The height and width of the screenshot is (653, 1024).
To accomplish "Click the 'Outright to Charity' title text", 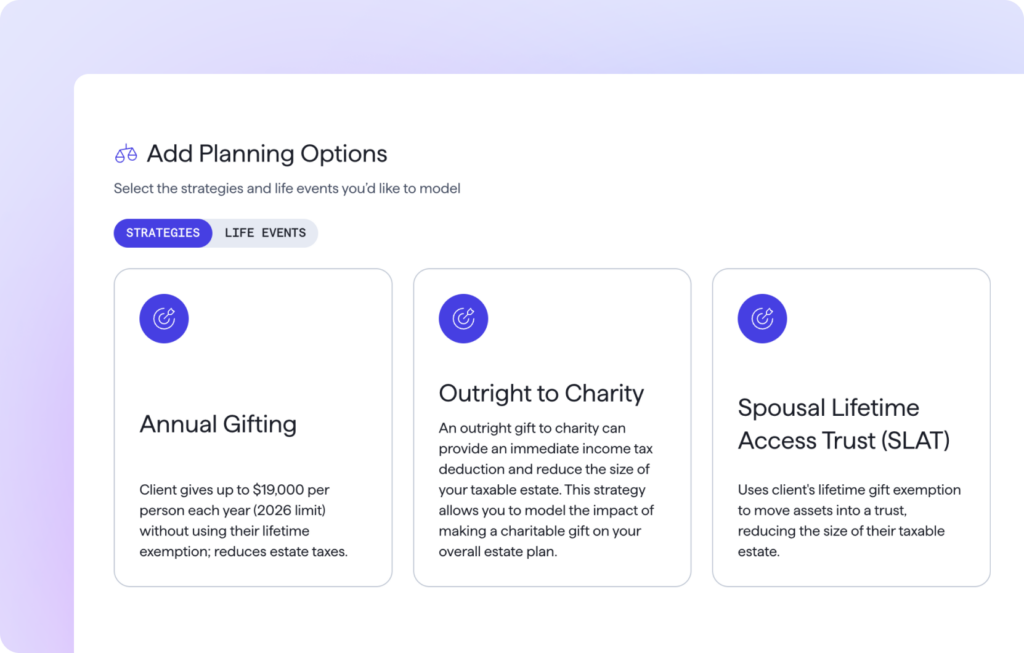I will click(x=541, y=393).
